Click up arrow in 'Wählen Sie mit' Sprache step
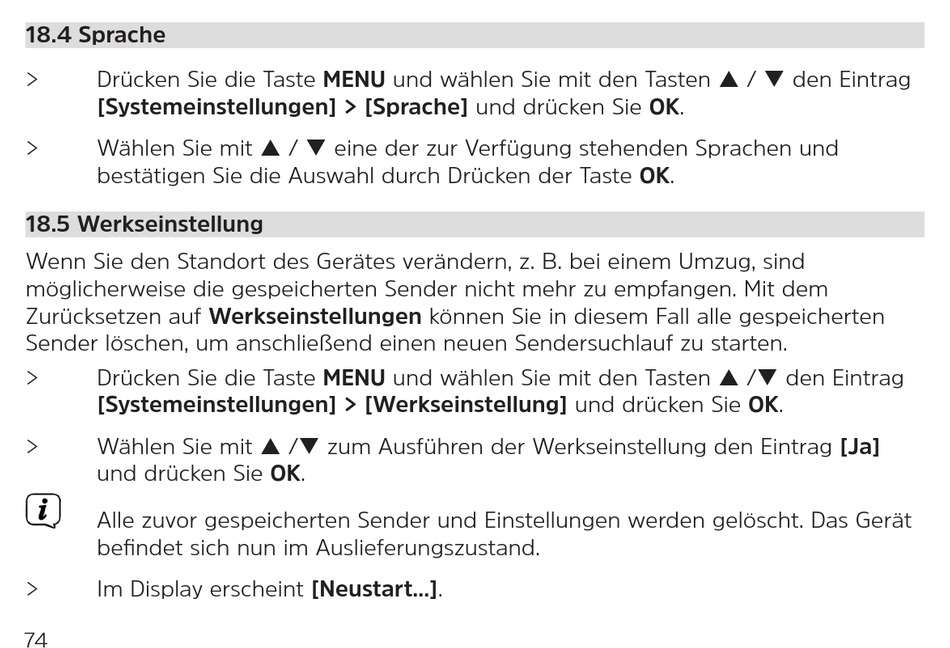The image size is (950, 648). click(x=270, y=148)
